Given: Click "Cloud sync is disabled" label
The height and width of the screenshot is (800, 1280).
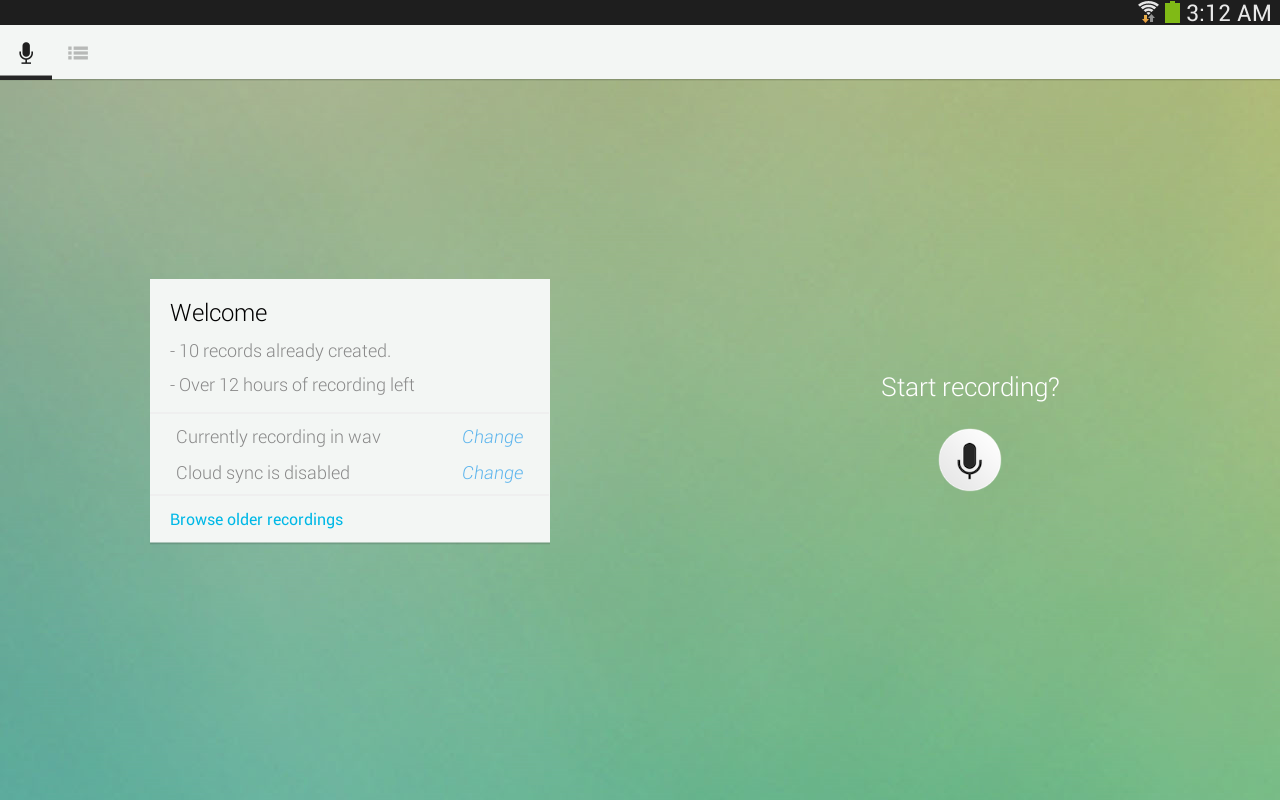Looking at the screenshot, I should [263, 473].
